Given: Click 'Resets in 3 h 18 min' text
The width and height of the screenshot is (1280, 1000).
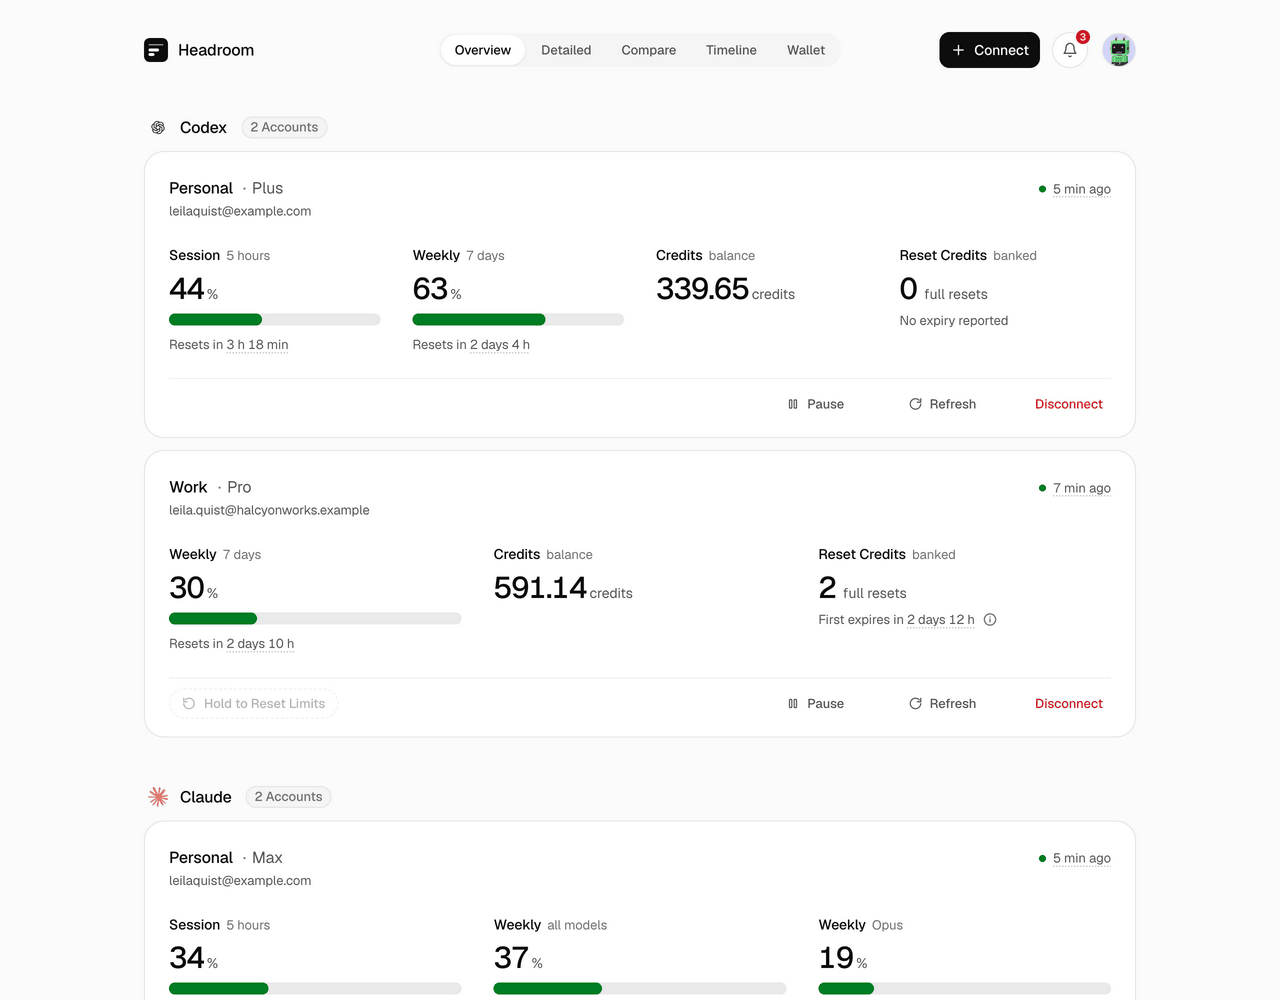Looking at the screenshot, I should (229, 345).
